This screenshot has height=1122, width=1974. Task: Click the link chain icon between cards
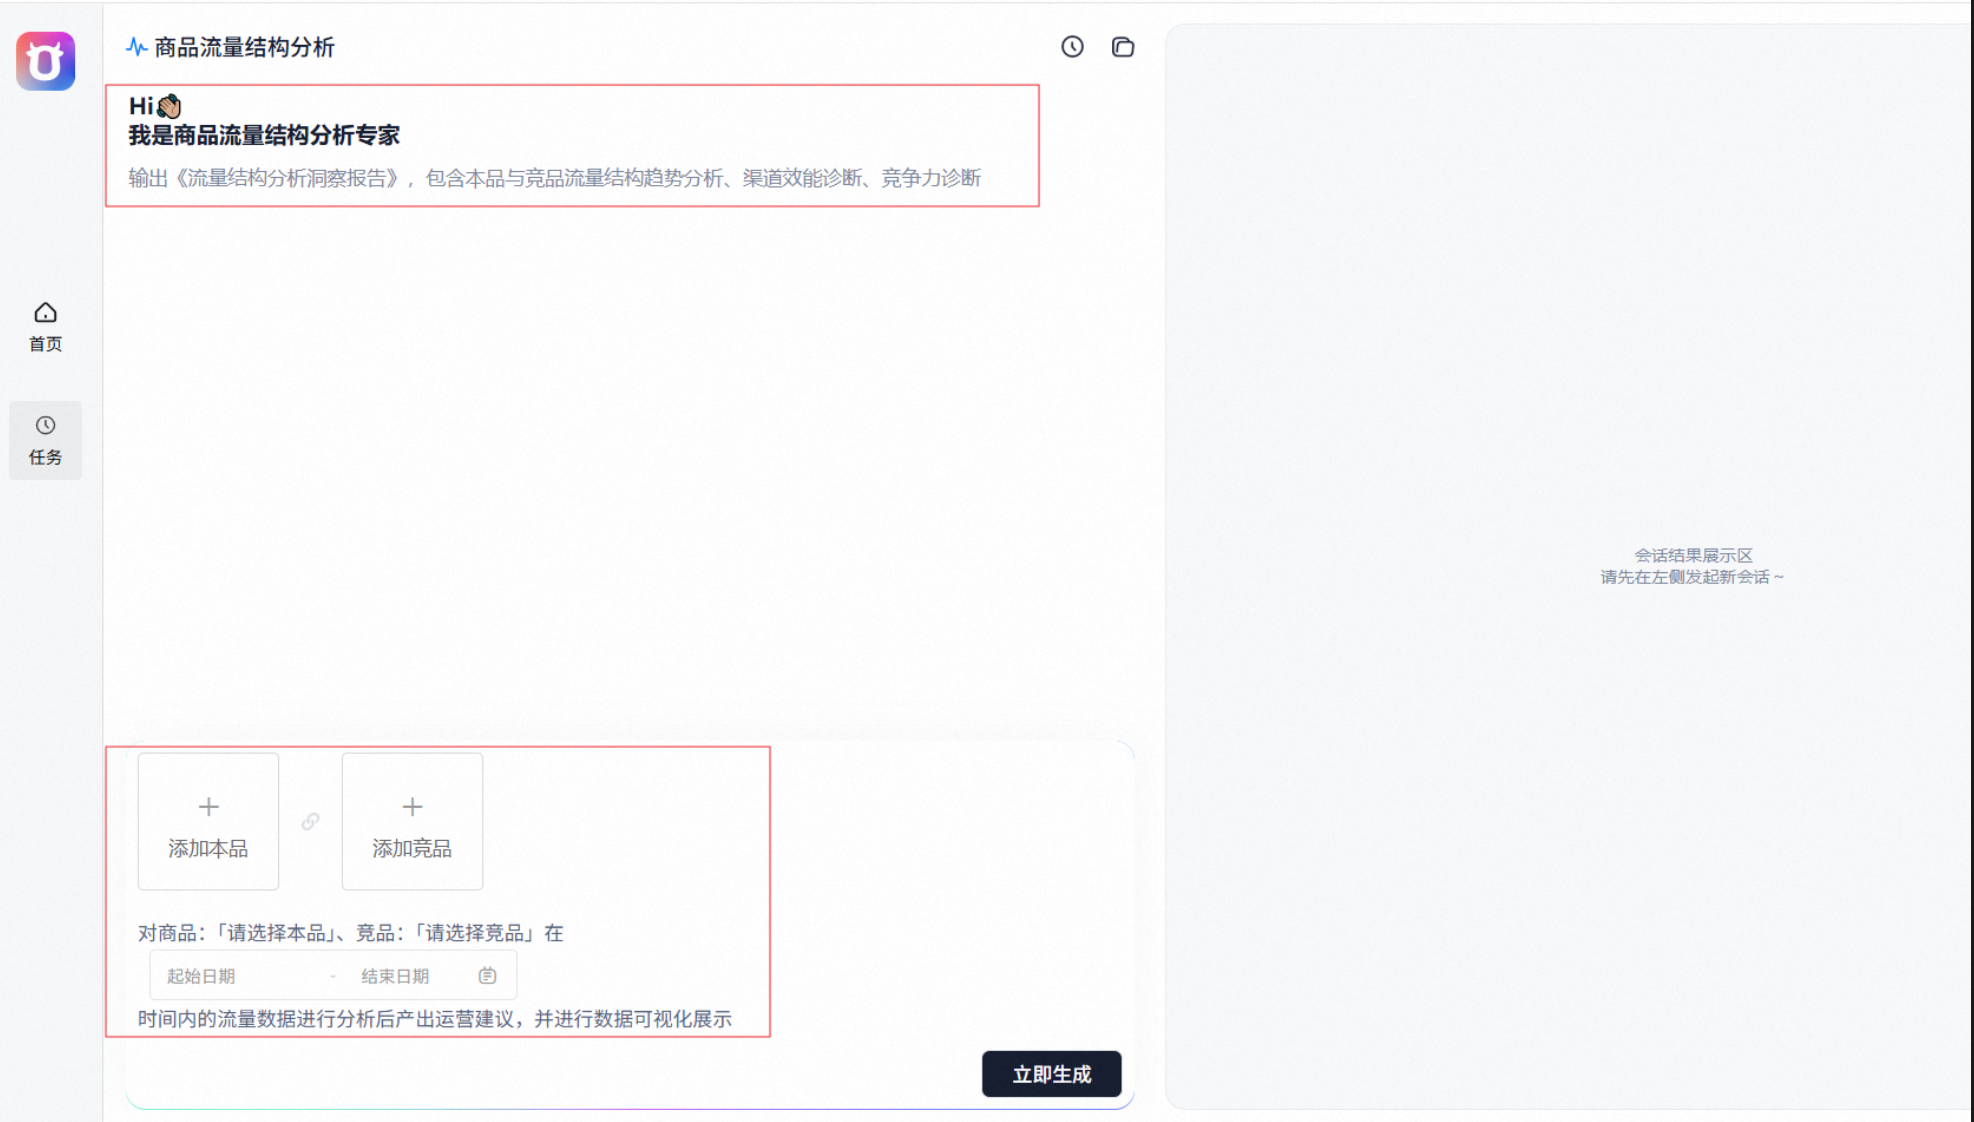310,821
